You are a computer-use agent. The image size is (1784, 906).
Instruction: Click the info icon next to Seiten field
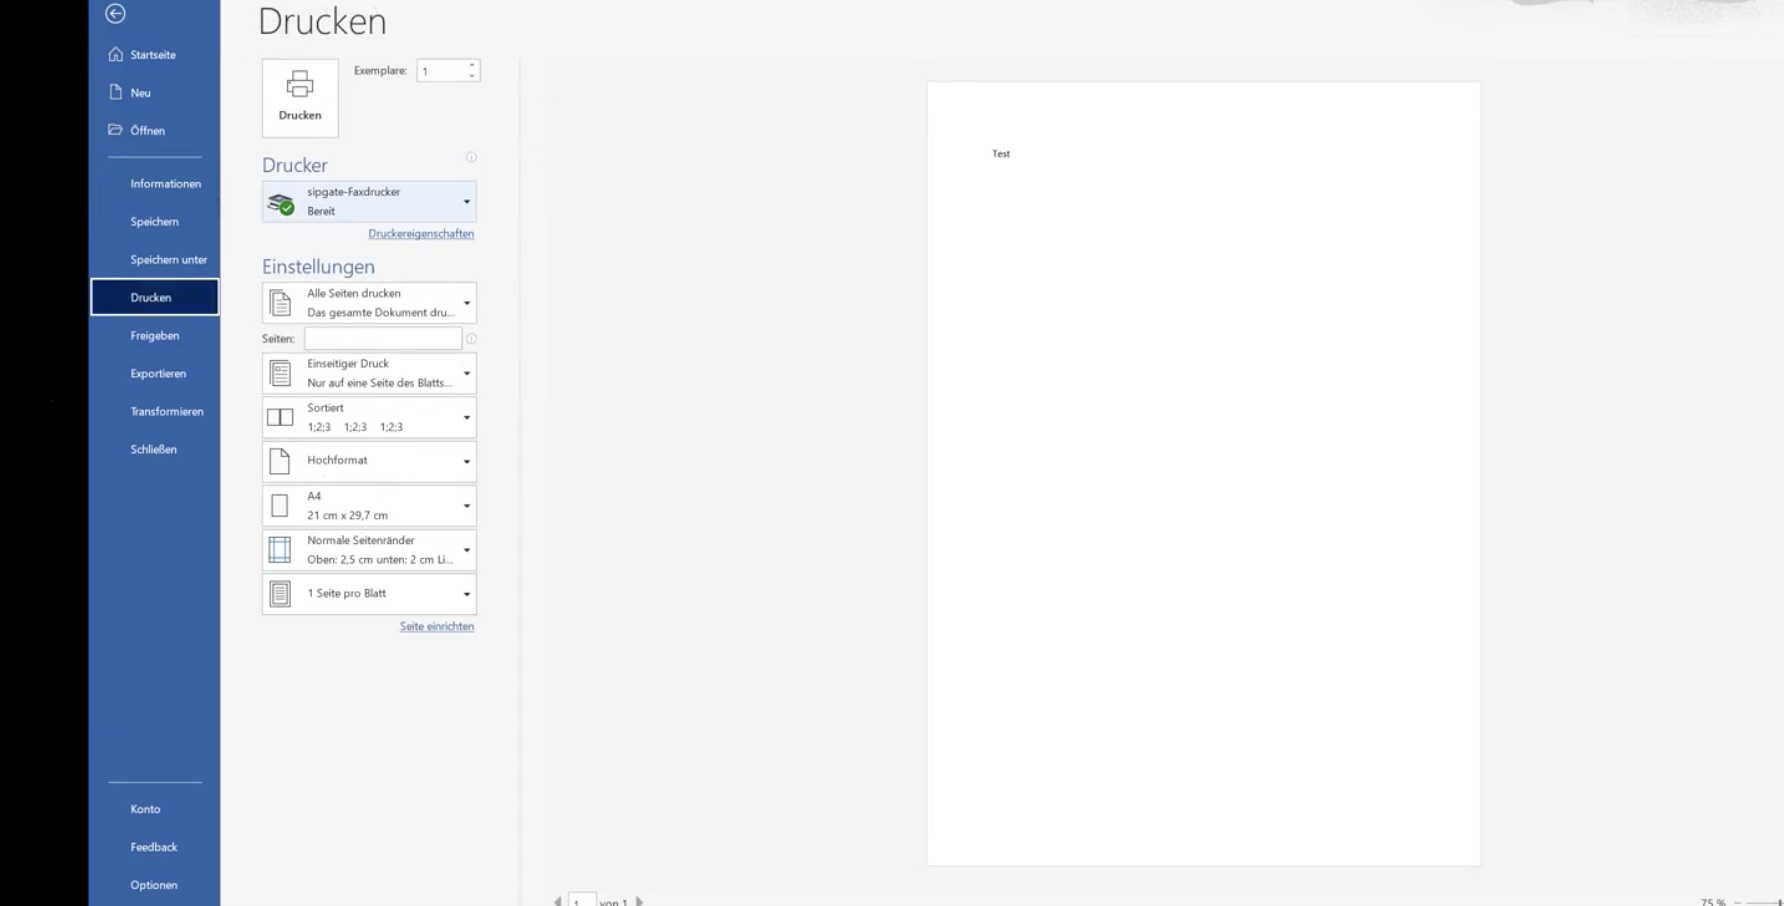[x=471, y=339]
